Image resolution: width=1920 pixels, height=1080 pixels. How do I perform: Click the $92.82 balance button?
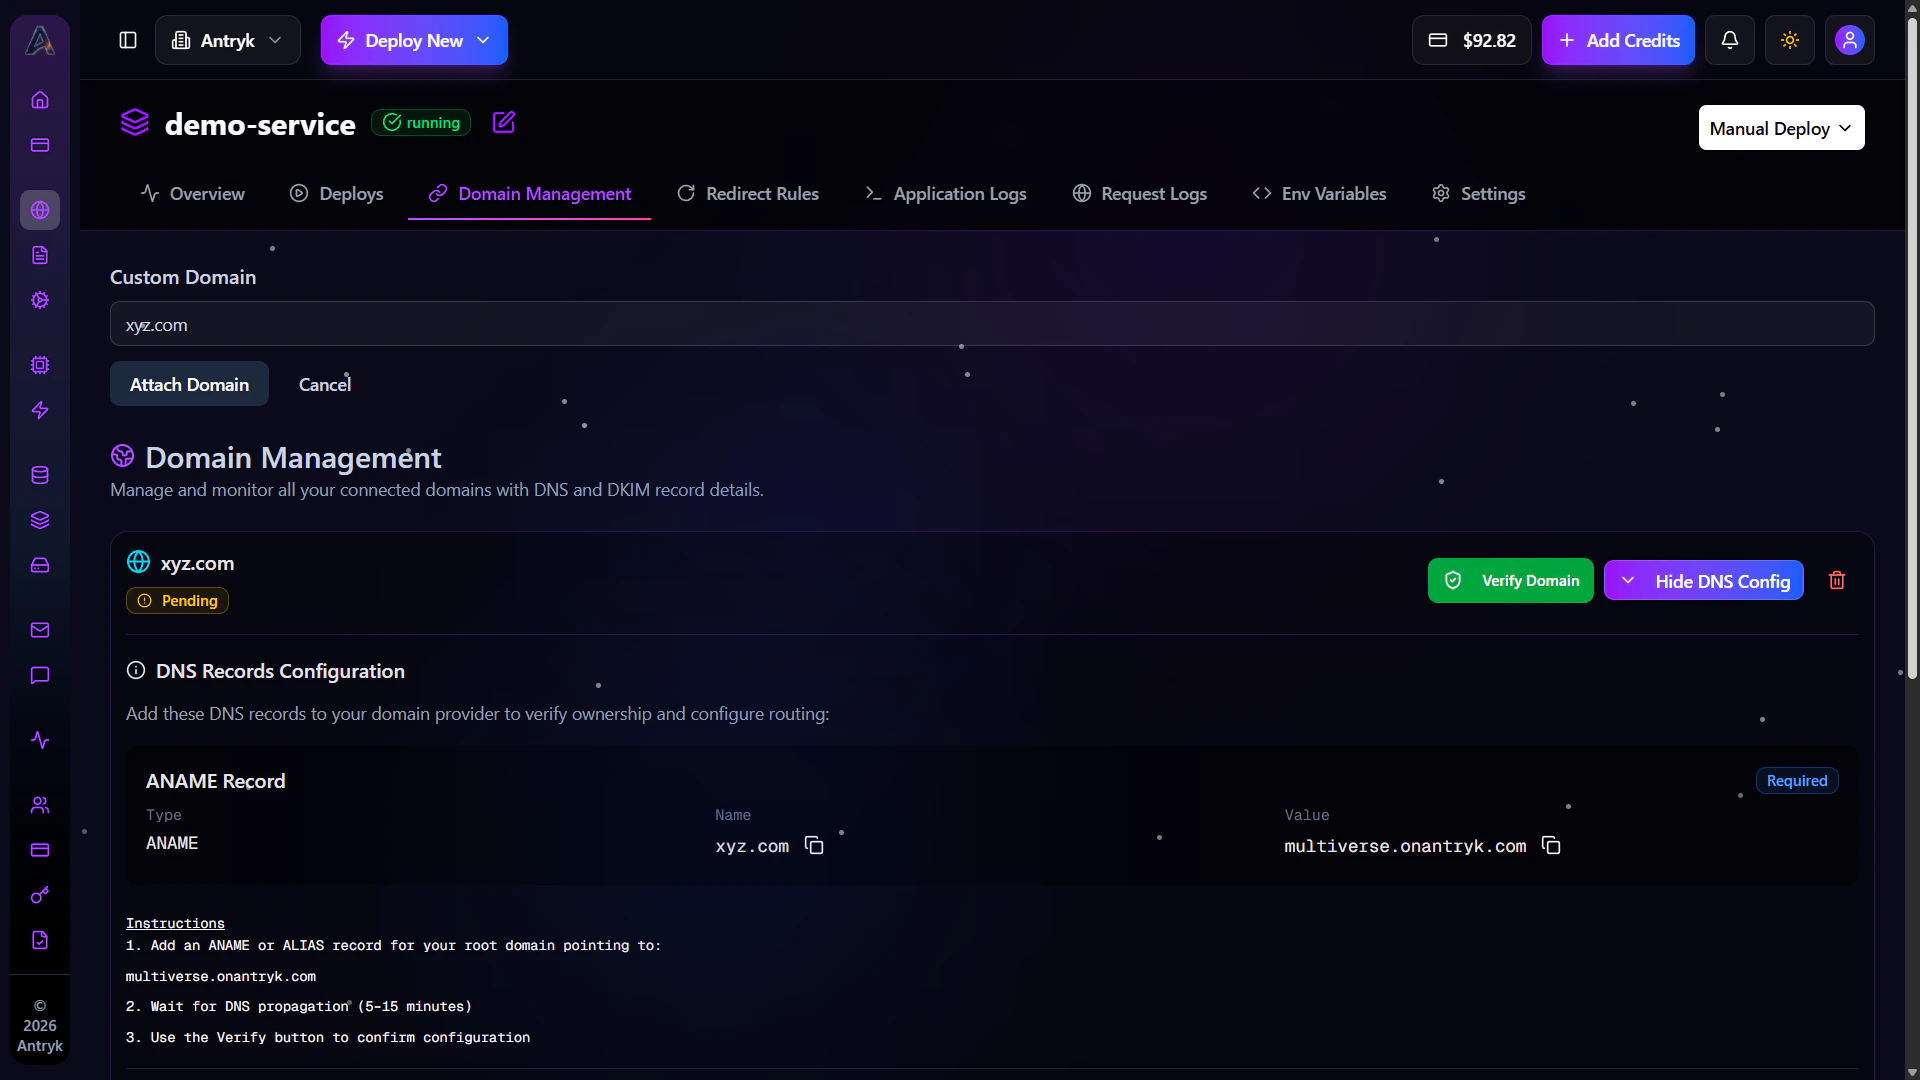coord(1471,40)
